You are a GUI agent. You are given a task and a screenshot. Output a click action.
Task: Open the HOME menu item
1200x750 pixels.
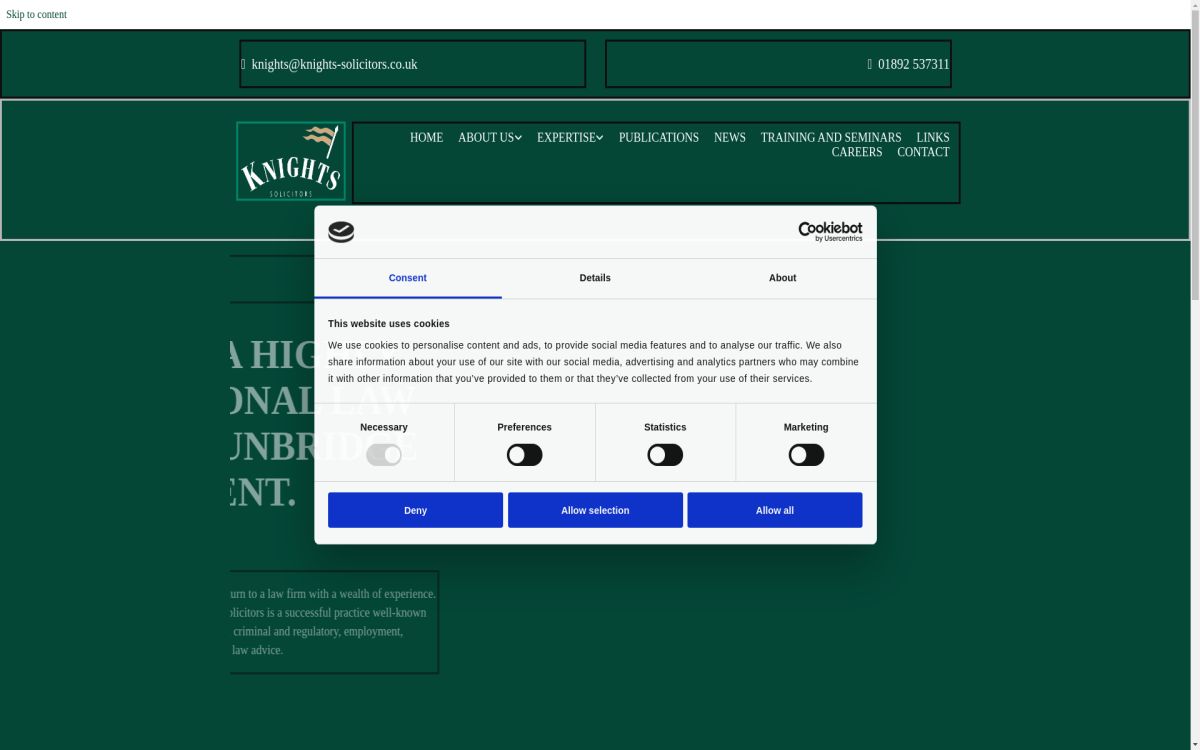point(426,137)
